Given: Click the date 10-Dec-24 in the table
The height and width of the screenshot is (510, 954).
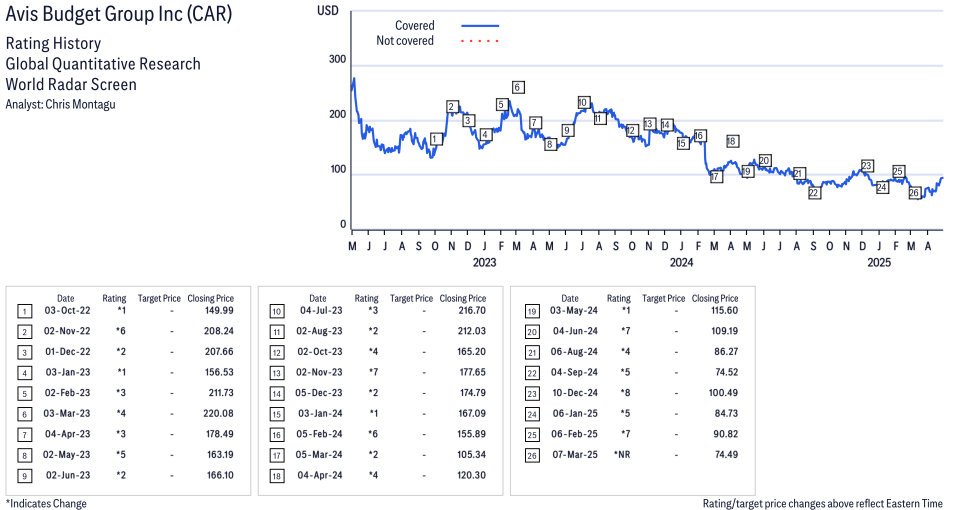Looking at the screenshot, I should (575, 393).
